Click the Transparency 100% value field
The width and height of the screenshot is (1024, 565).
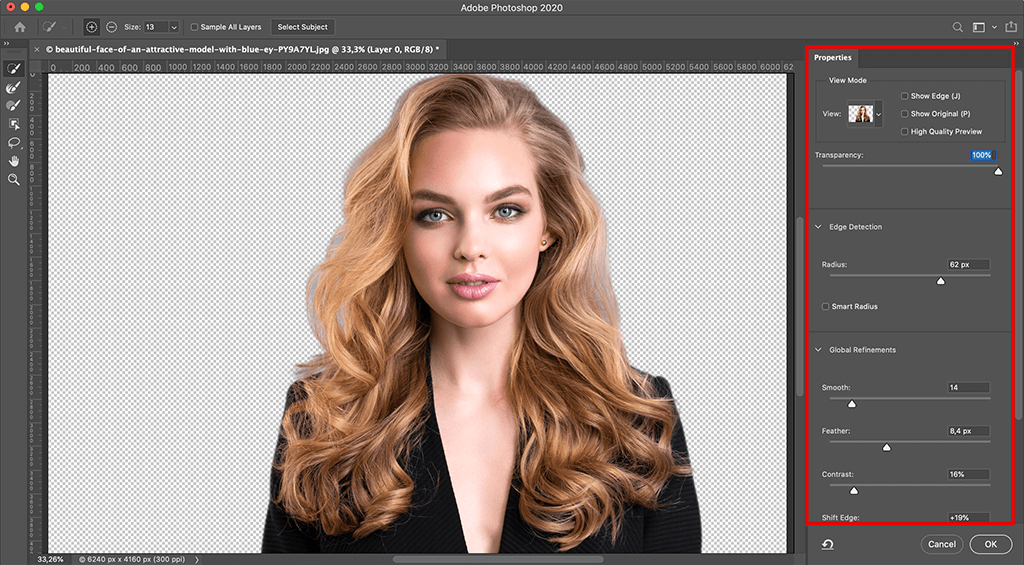click(x=983, y=155)
